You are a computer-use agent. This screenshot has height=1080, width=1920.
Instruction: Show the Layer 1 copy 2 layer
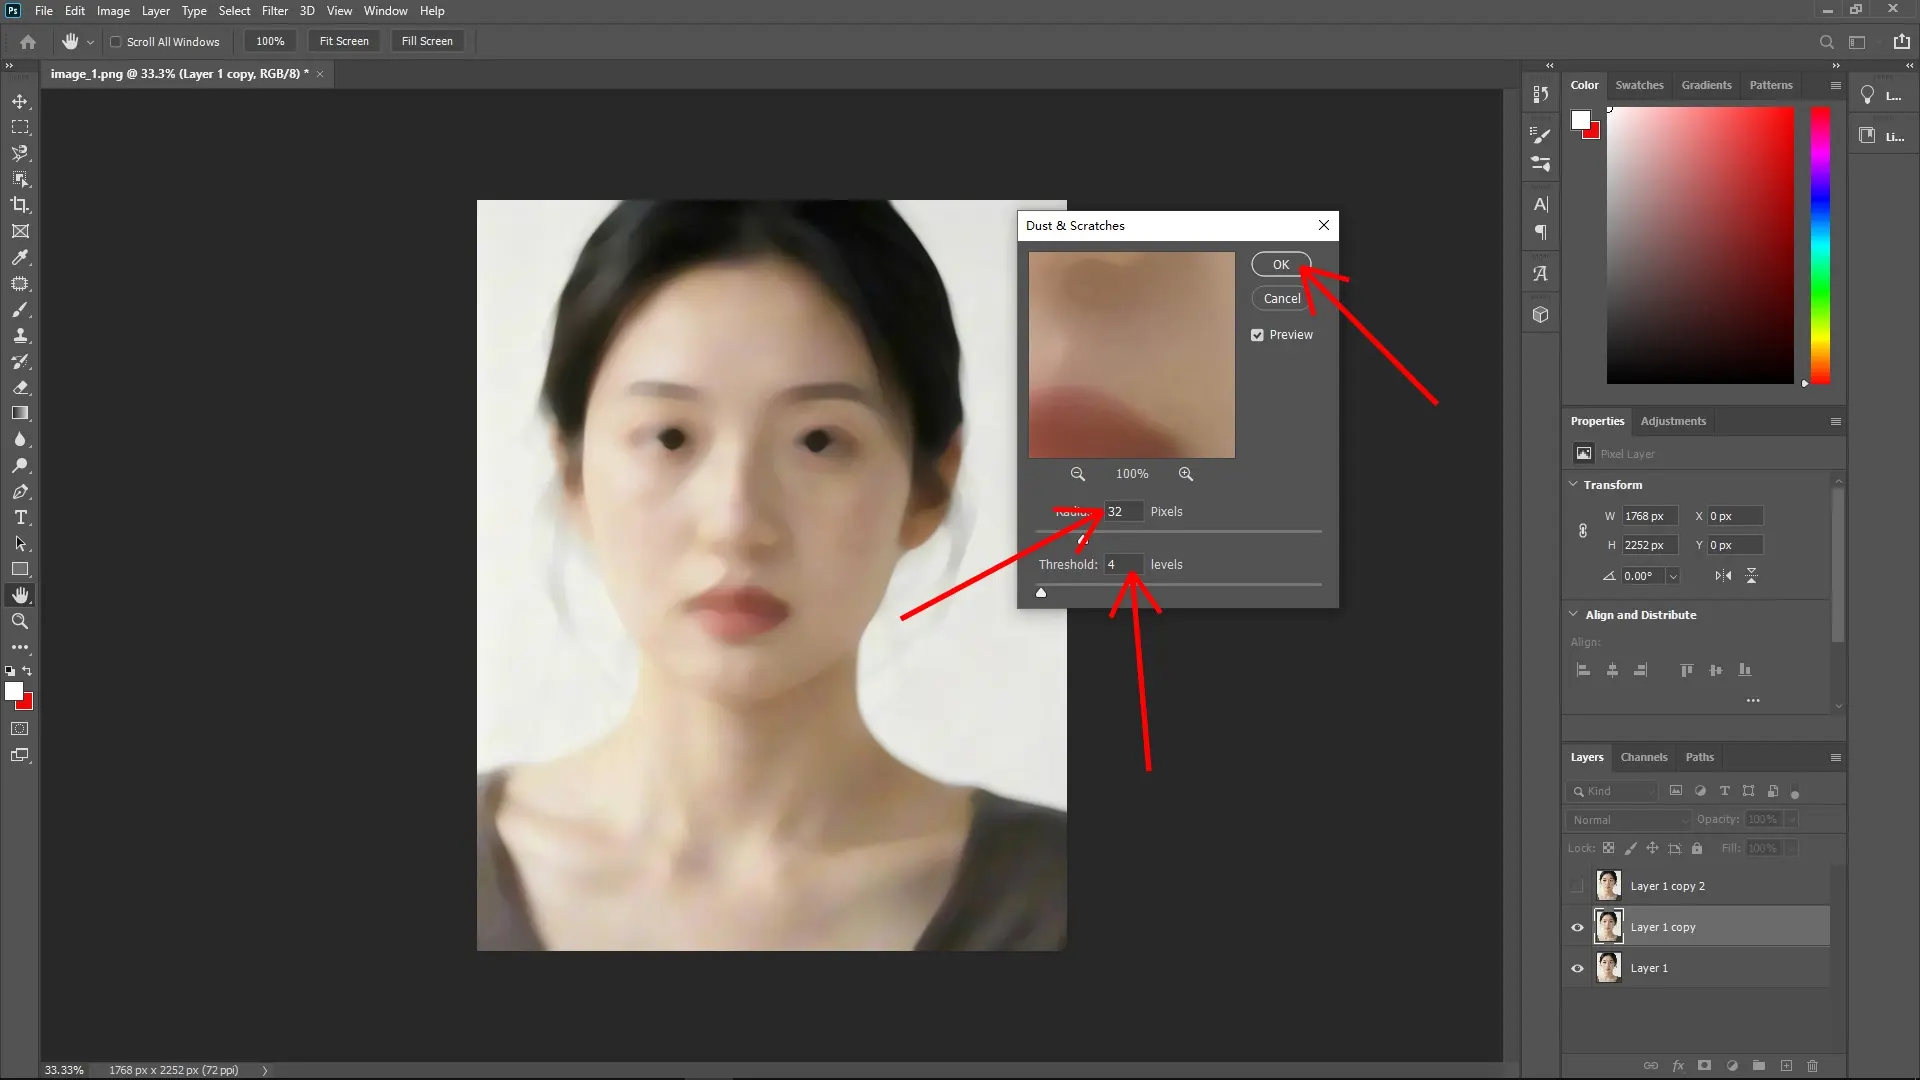1576,885
